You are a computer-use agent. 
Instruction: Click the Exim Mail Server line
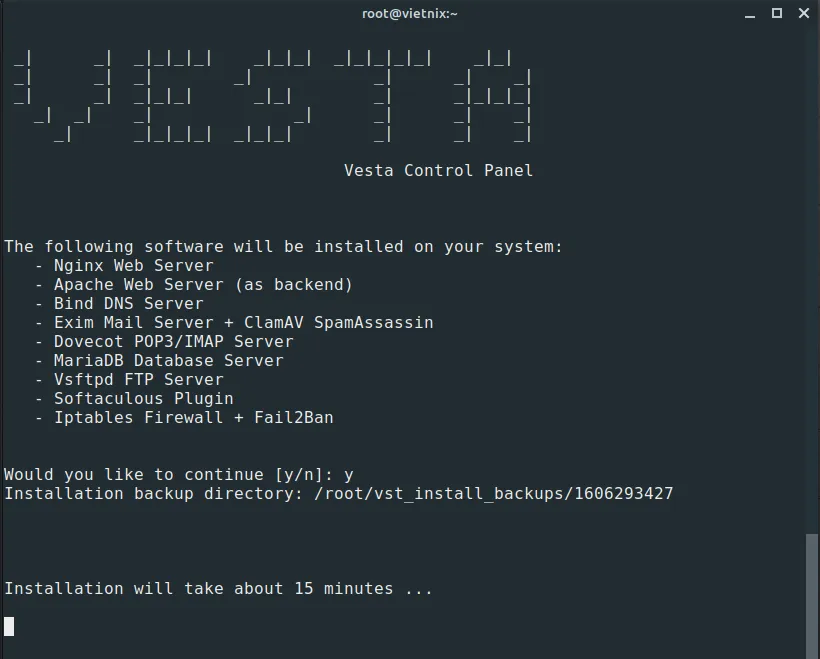[x=234, y=323]
